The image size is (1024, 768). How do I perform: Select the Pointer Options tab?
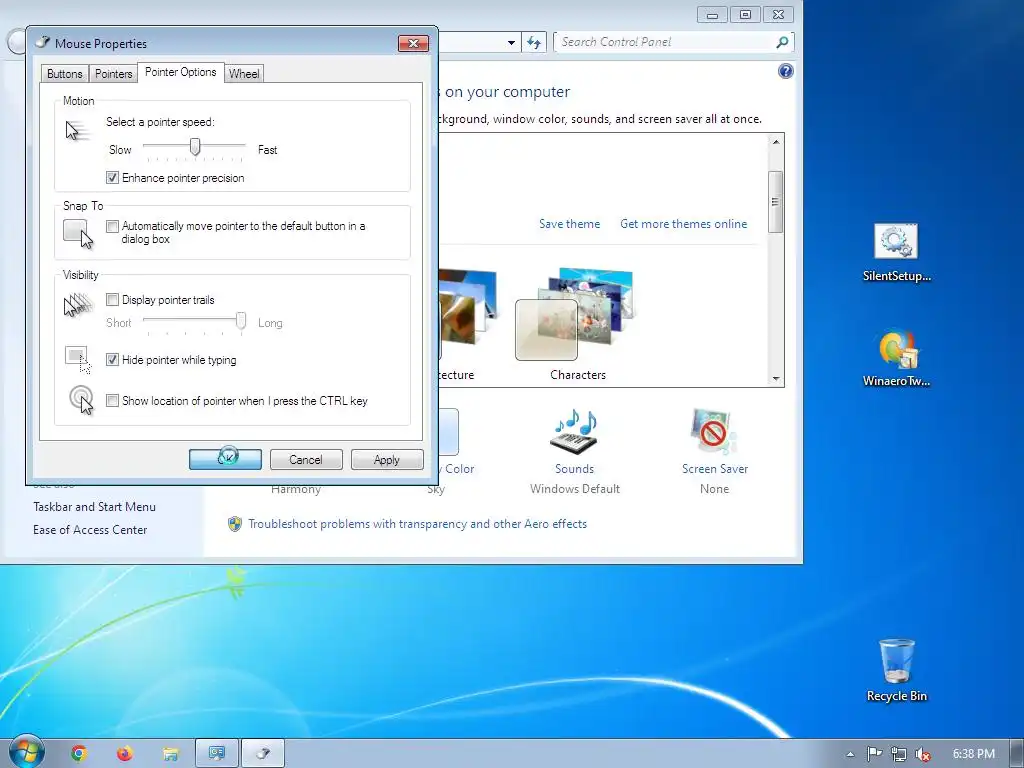click(180, 72)
